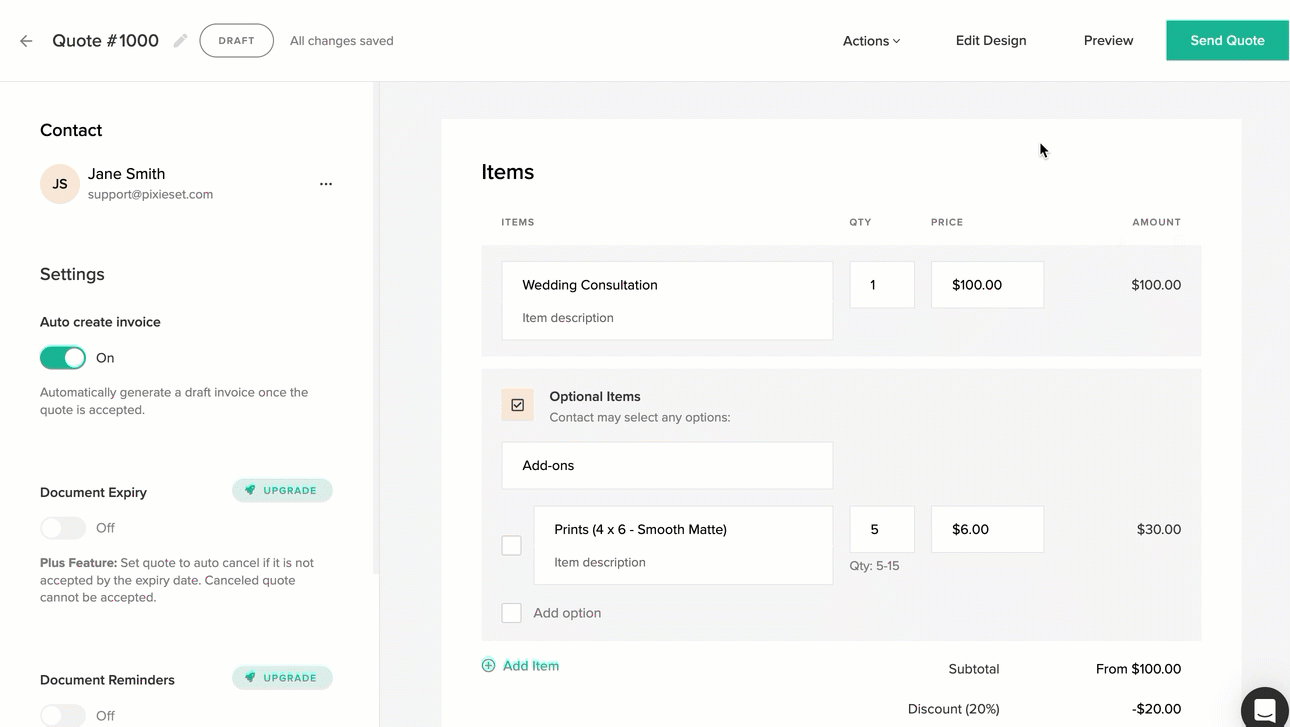
Task: Enable the Document Expiry toggle
Action: point(63,527)
